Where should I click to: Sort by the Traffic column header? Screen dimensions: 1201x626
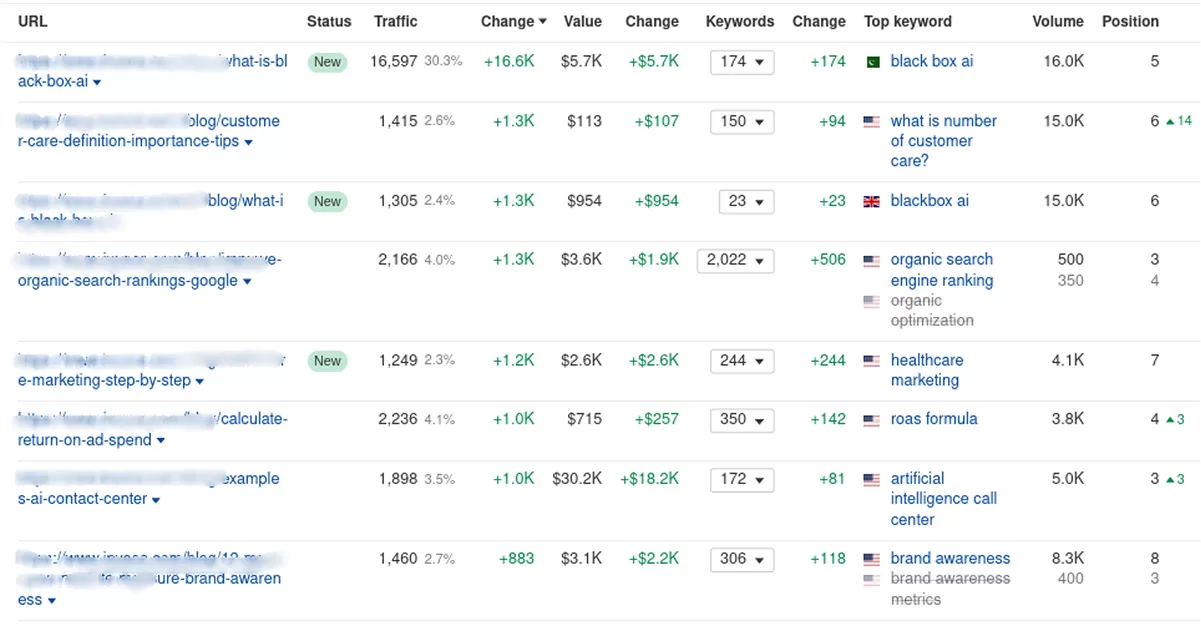point(396,21)
